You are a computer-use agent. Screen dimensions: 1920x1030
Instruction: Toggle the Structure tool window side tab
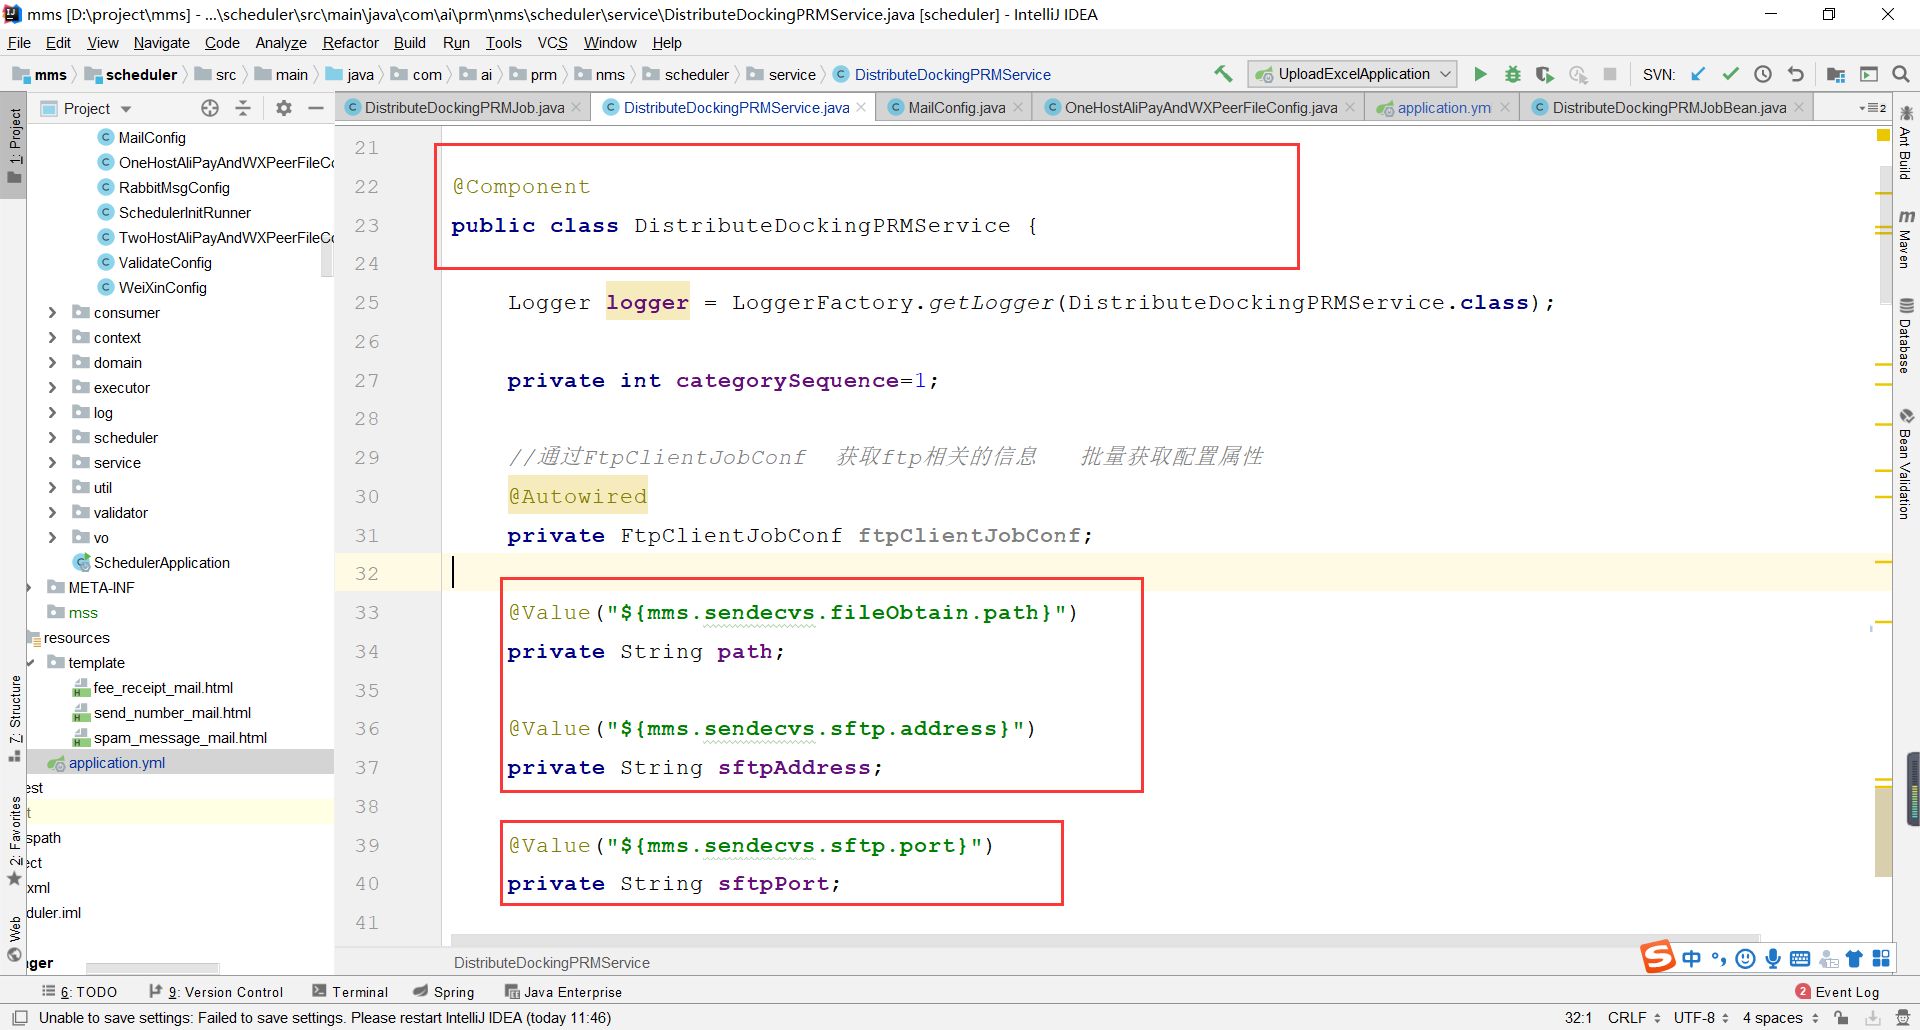coord(14,718)
